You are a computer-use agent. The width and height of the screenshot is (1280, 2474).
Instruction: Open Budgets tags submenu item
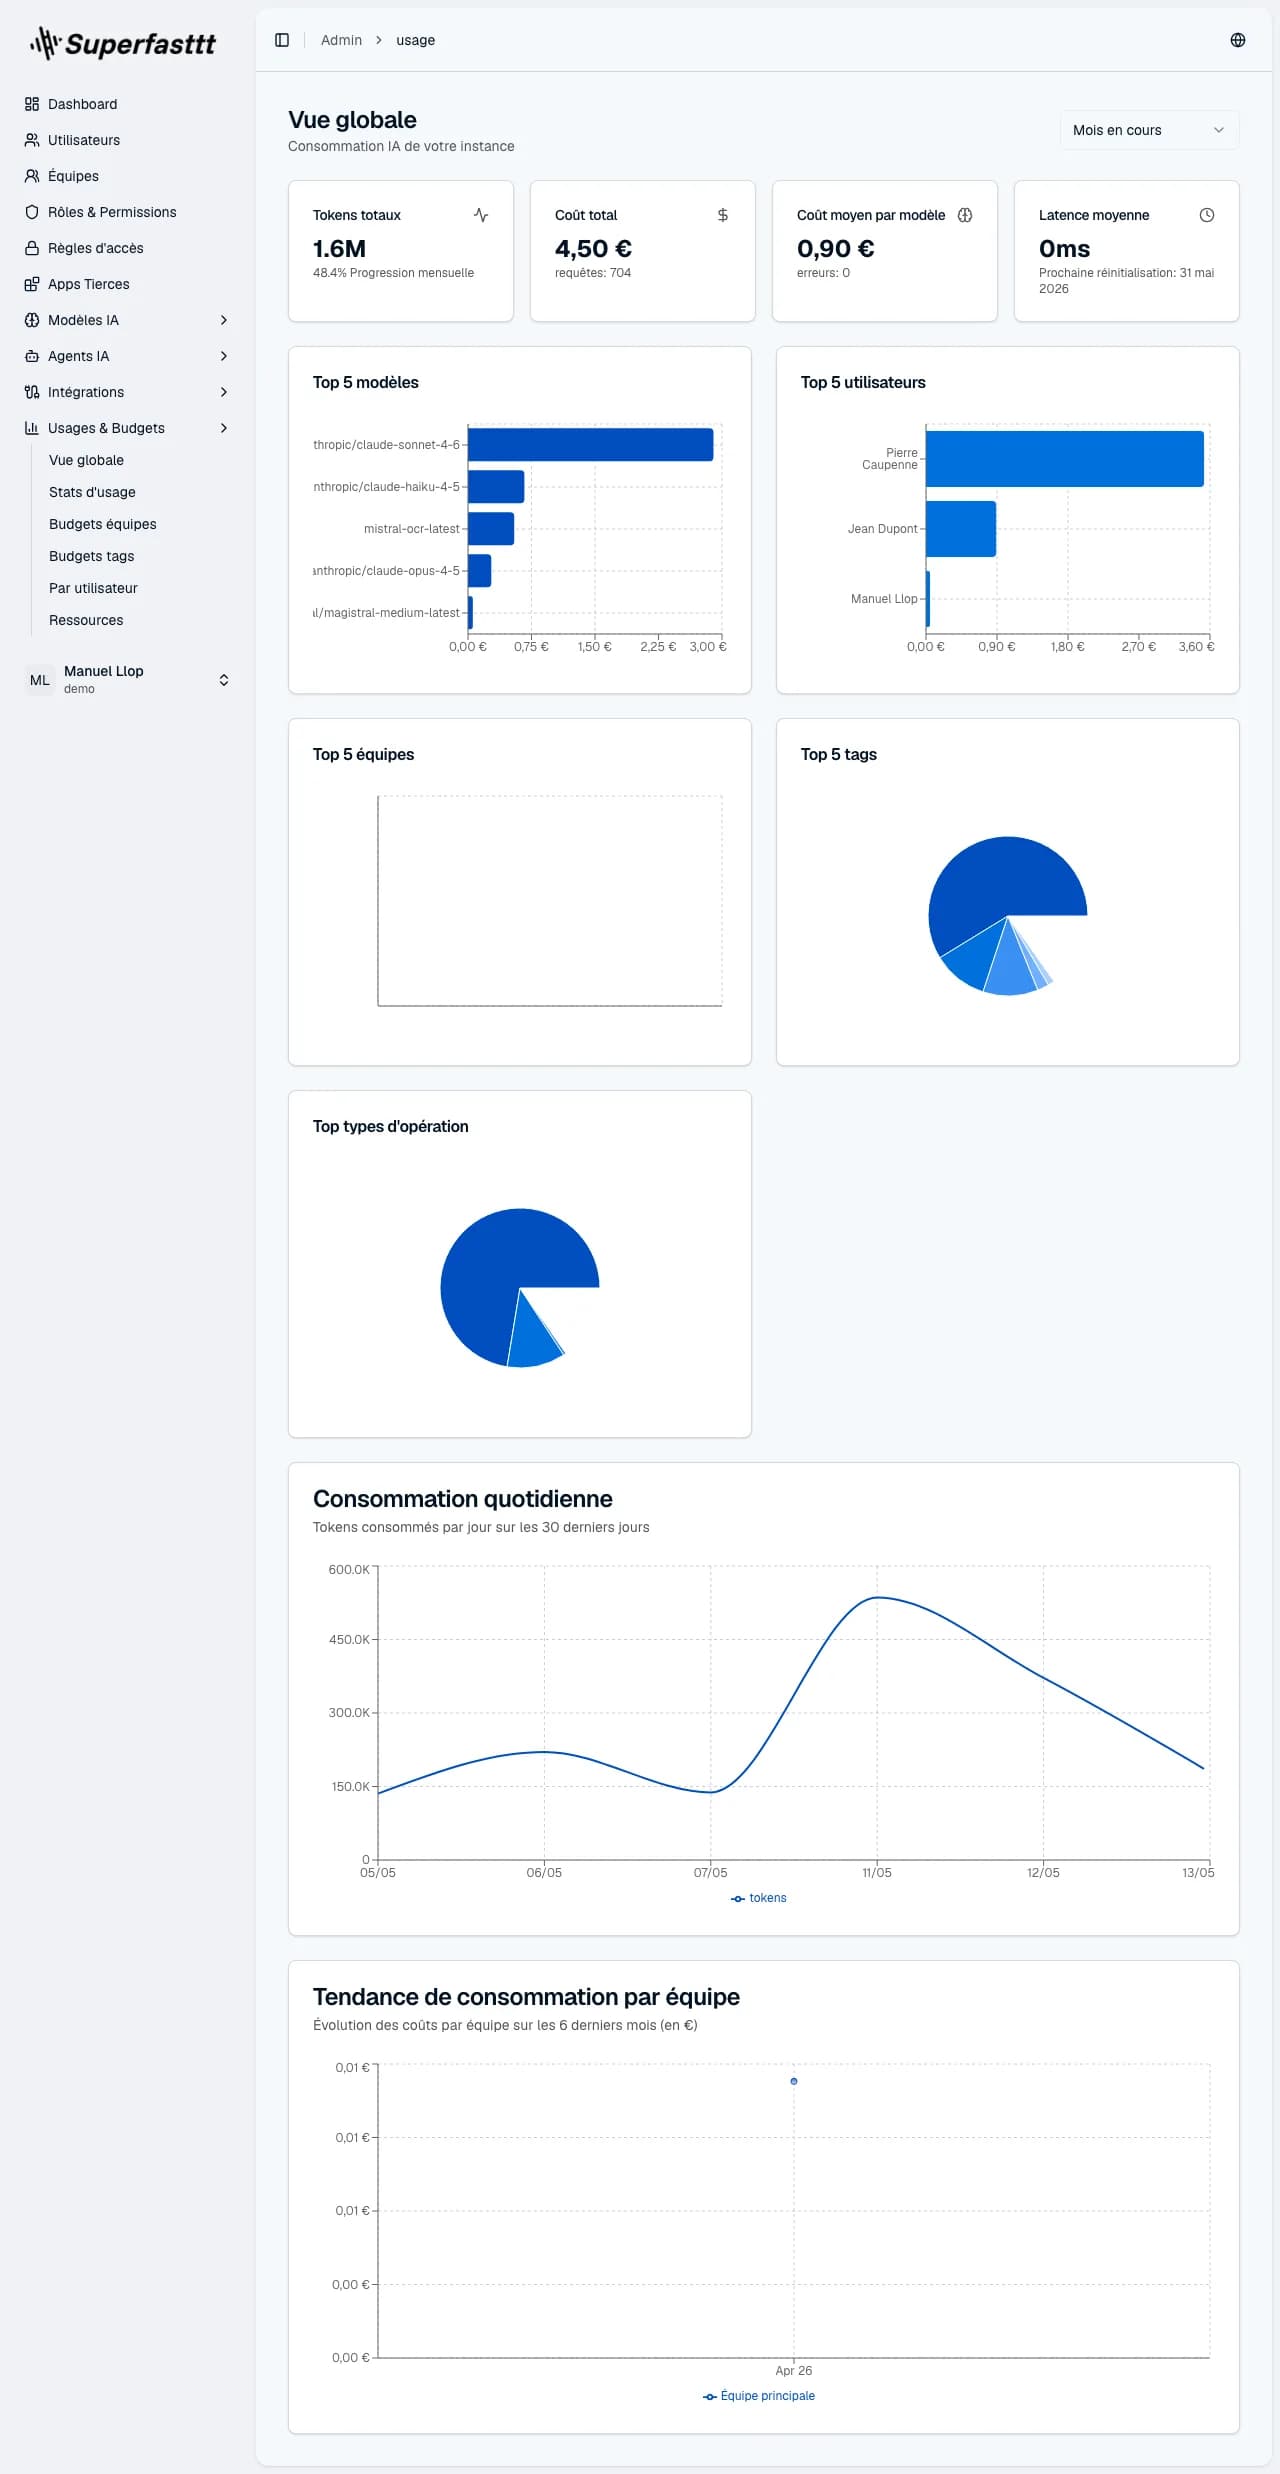[91, 556]
